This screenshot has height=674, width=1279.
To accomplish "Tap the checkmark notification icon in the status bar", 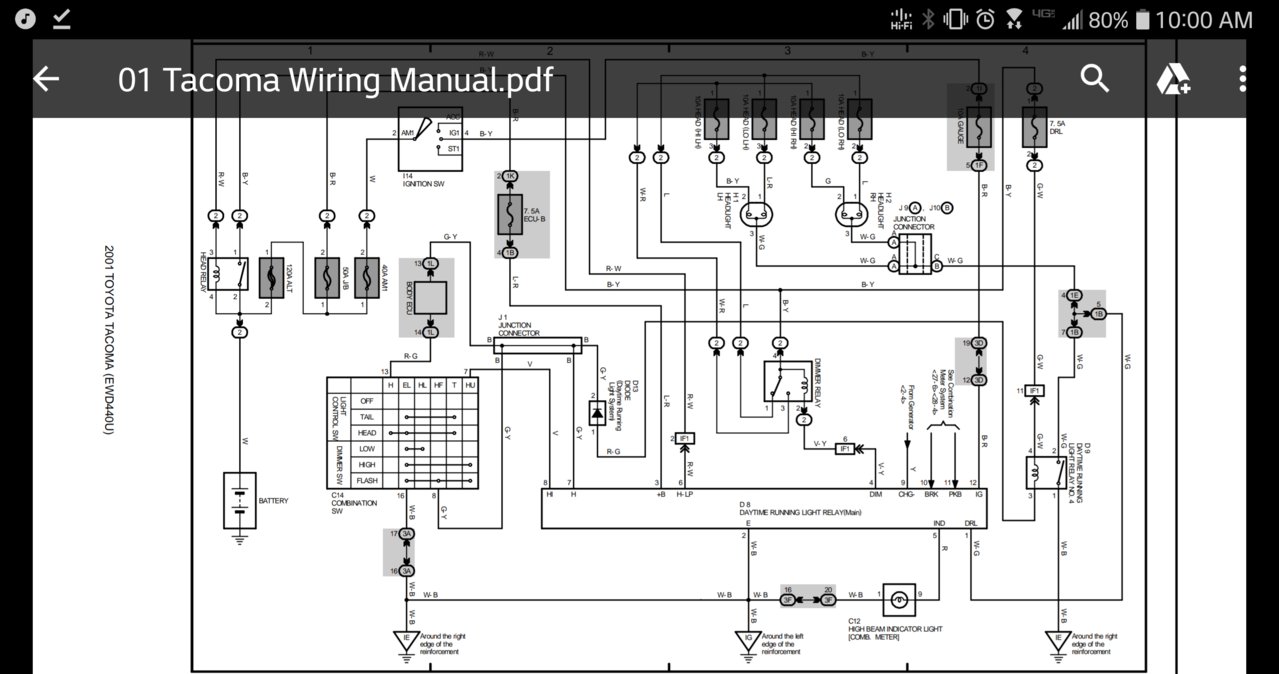I will [x=61, y=19].
